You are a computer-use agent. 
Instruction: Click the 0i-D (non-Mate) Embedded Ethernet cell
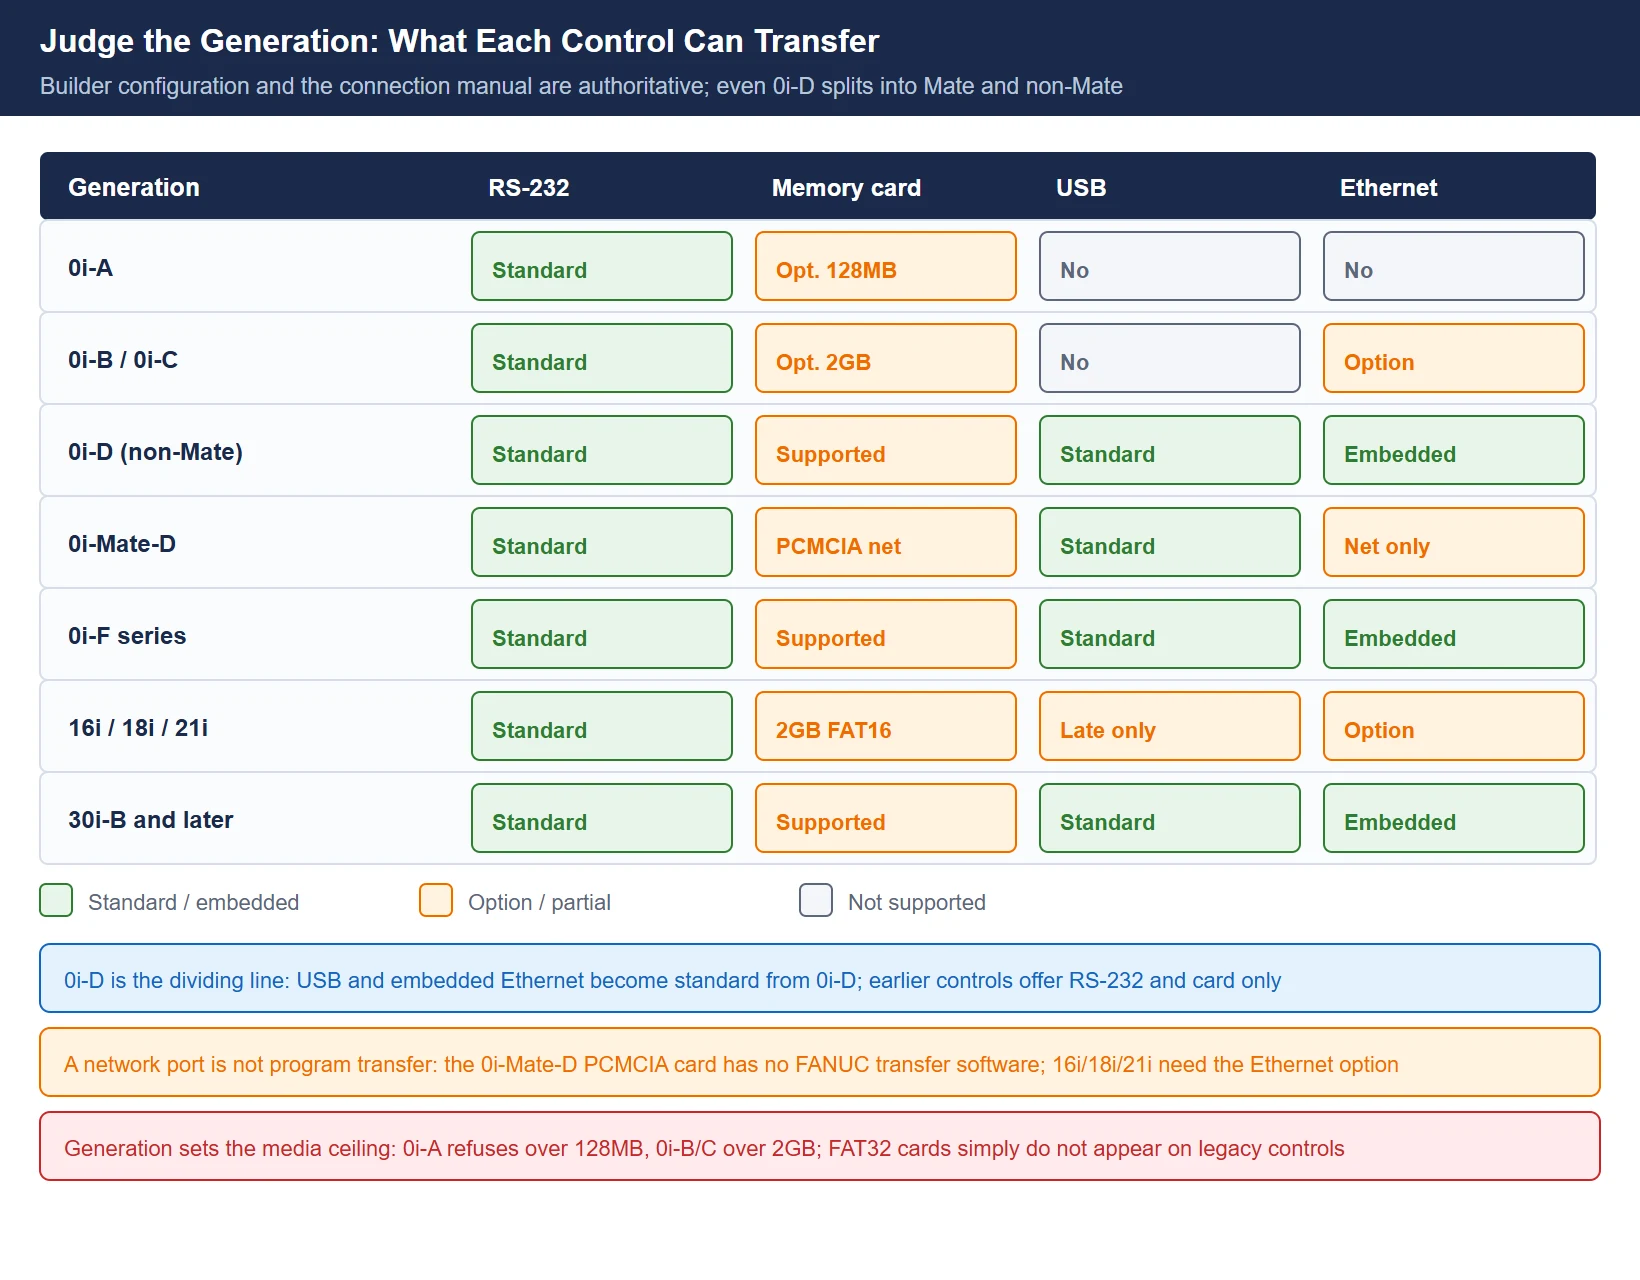[1454, 450]
